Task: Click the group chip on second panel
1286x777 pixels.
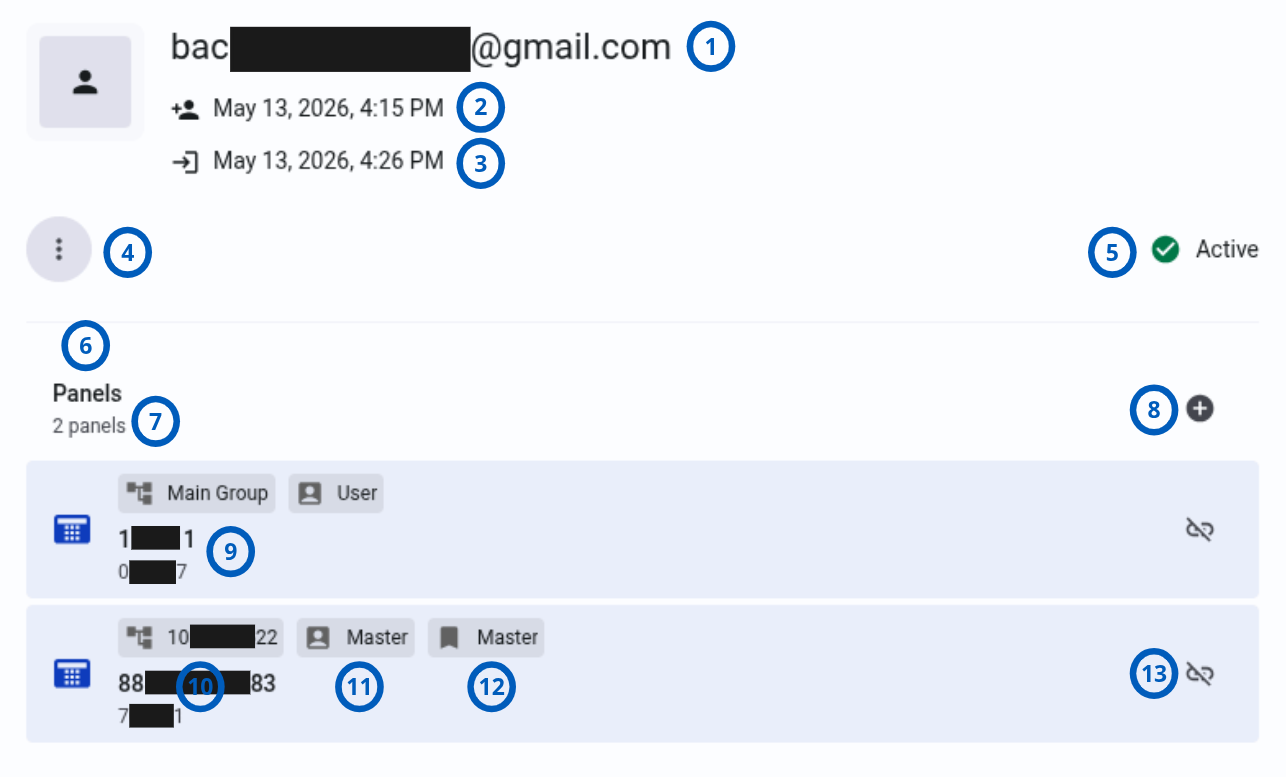Action: [x=201, y=637]
